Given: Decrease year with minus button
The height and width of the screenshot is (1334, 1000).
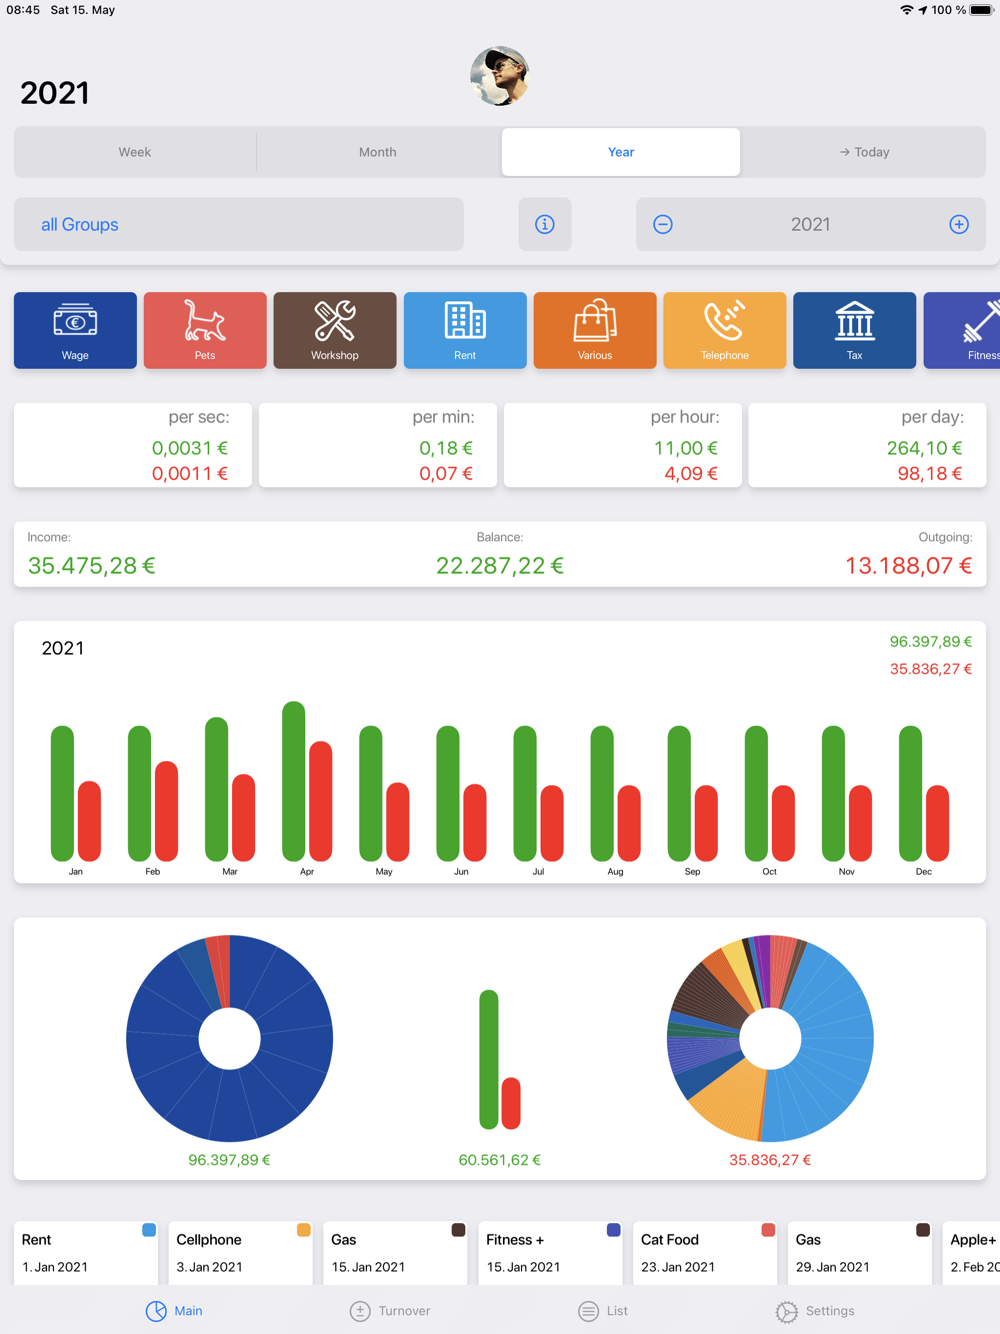Looking at the screenshot, I should pyautogui.click(x=663, y=224).
